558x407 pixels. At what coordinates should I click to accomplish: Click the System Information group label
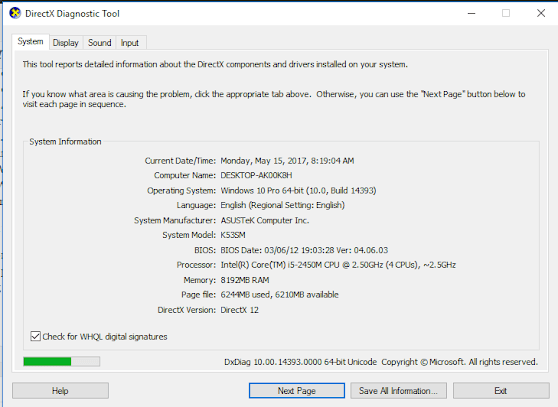[x=65, y=142]
